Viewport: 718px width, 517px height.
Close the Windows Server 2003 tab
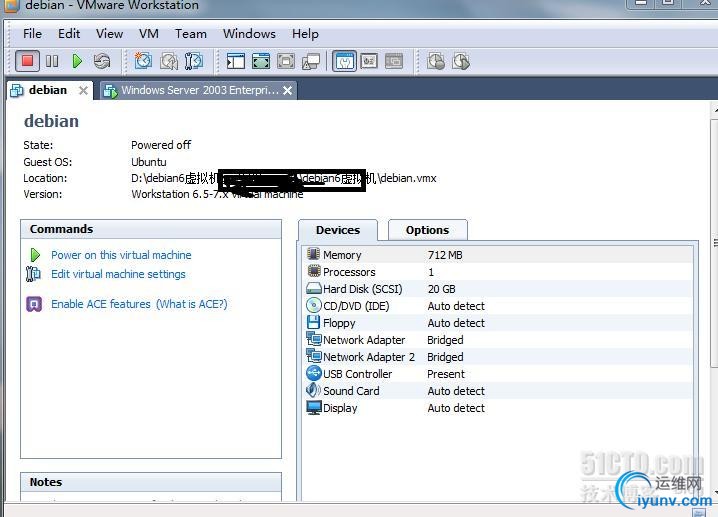tap(288, 91)
